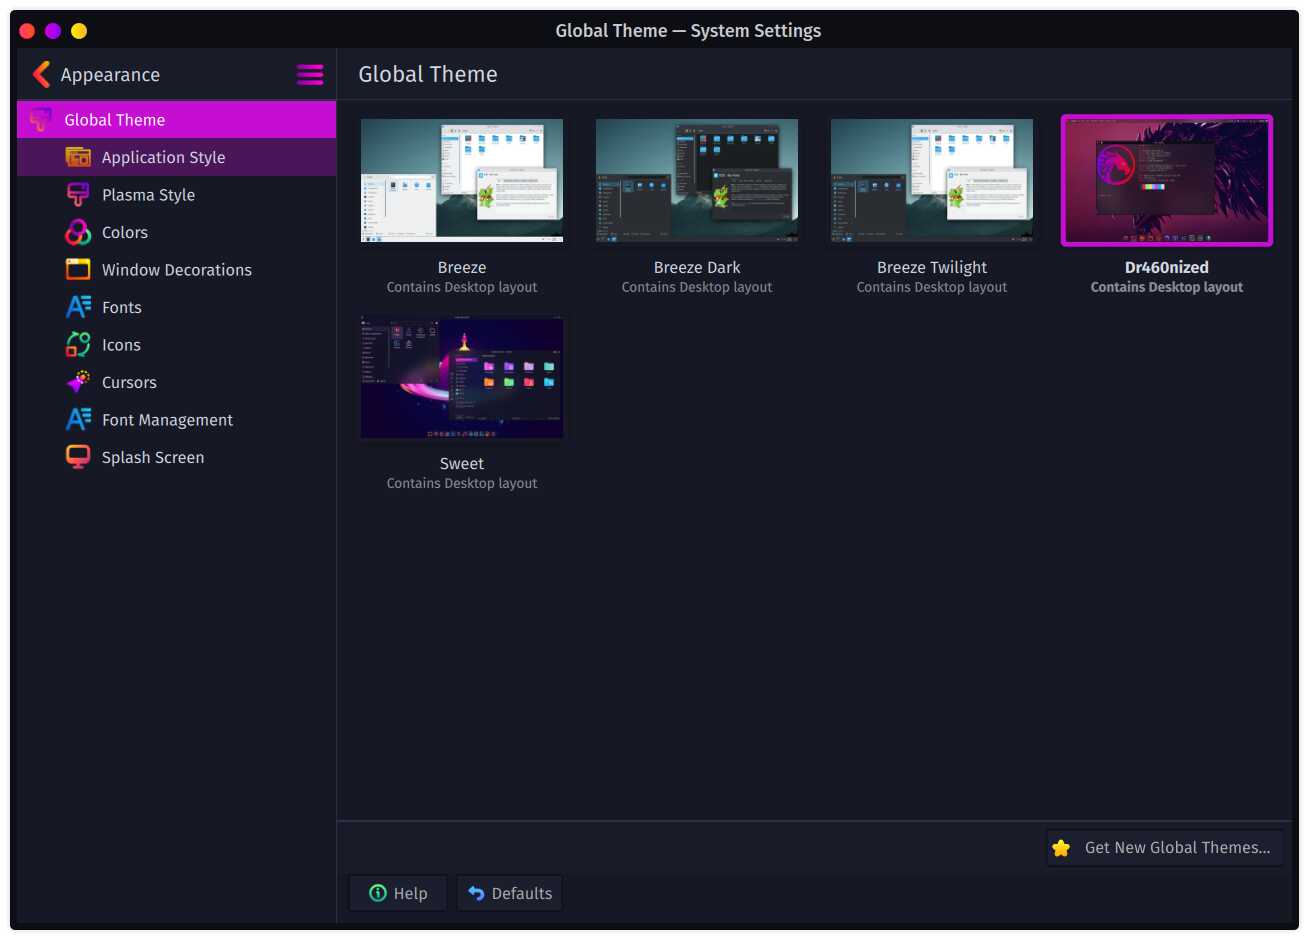
Task: Choose the Breeze Dark theme thumbnail
Action: click(x=697, y=181)
